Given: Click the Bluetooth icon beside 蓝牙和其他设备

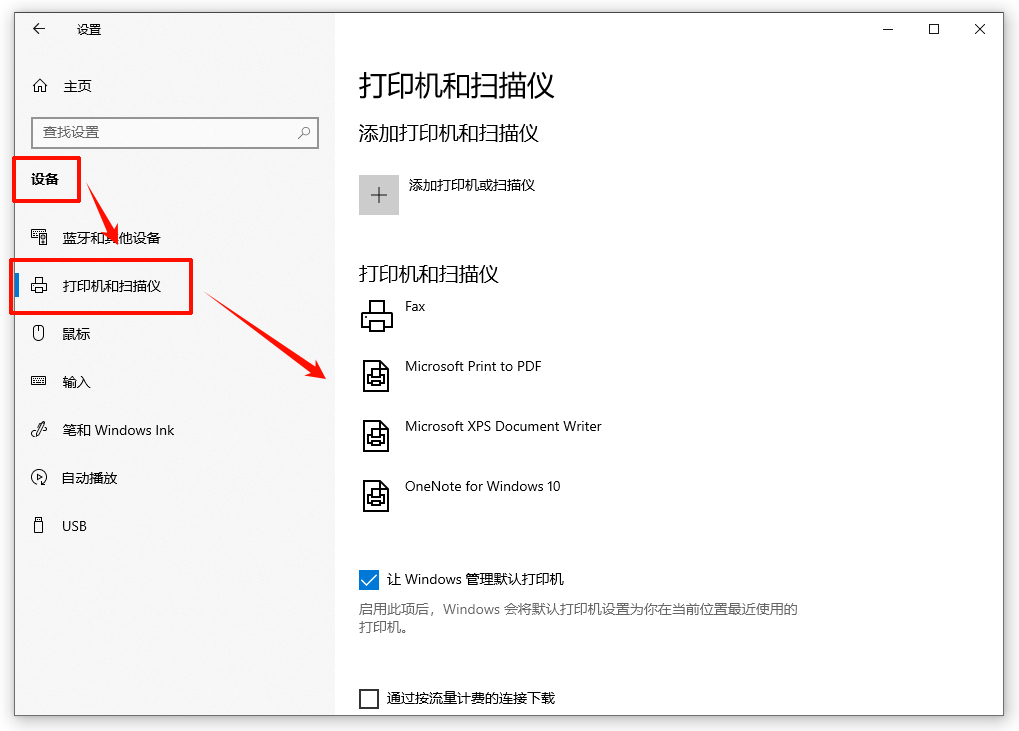Looking at the screenshot, I should click(39, 237).
